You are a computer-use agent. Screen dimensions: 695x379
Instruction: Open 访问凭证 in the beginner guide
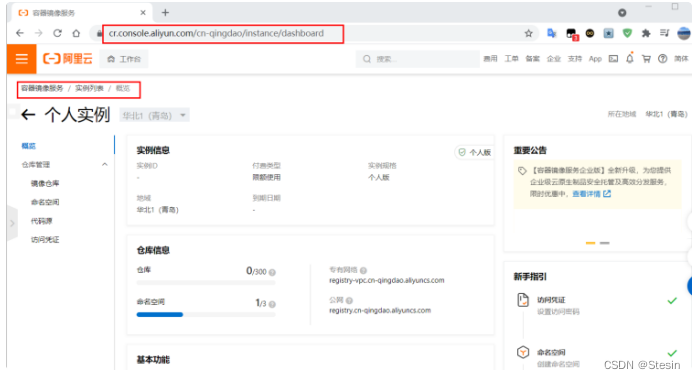(551, 300)
